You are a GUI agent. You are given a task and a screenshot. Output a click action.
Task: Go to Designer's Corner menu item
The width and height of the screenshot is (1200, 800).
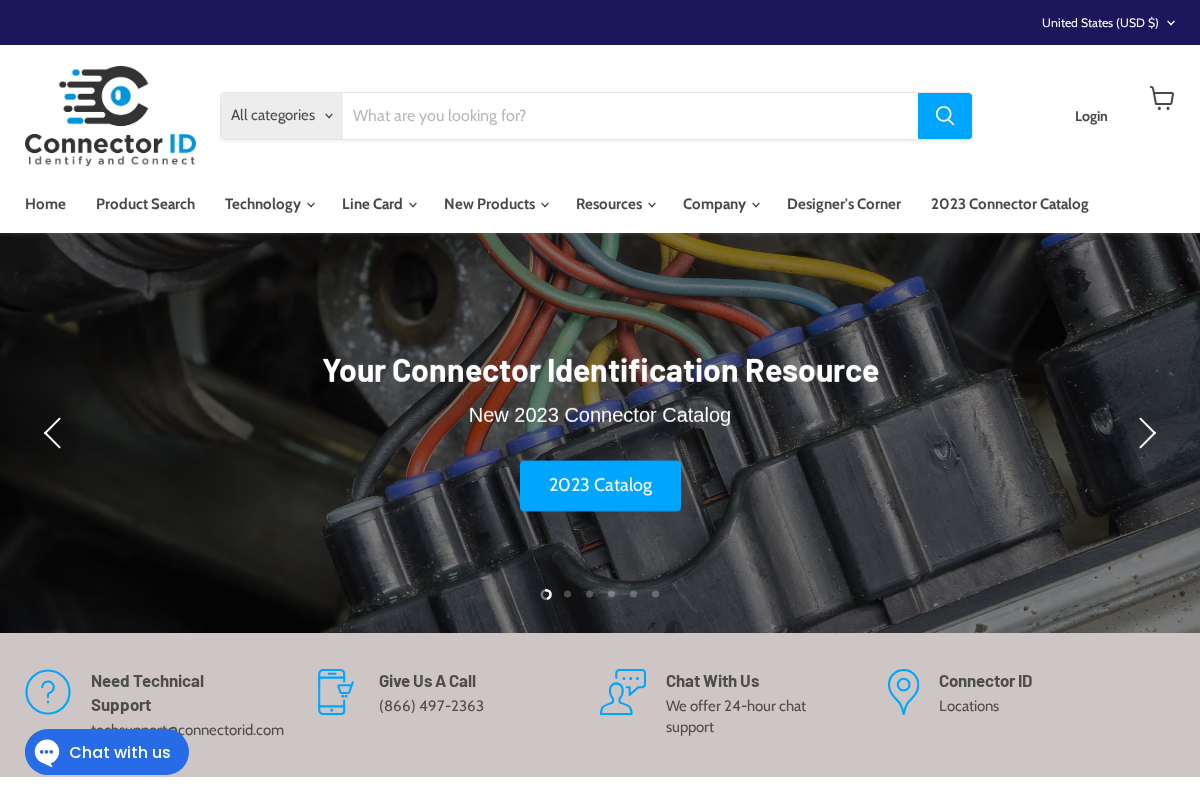pyautogui.click(x=843, y=204)
